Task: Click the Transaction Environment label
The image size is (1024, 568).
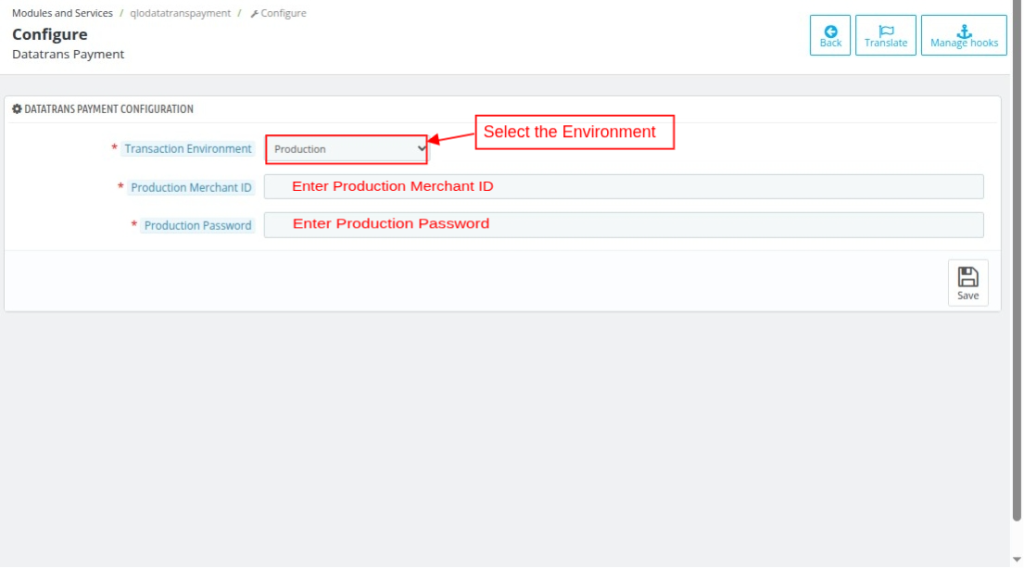Action: tap(188, 149)
